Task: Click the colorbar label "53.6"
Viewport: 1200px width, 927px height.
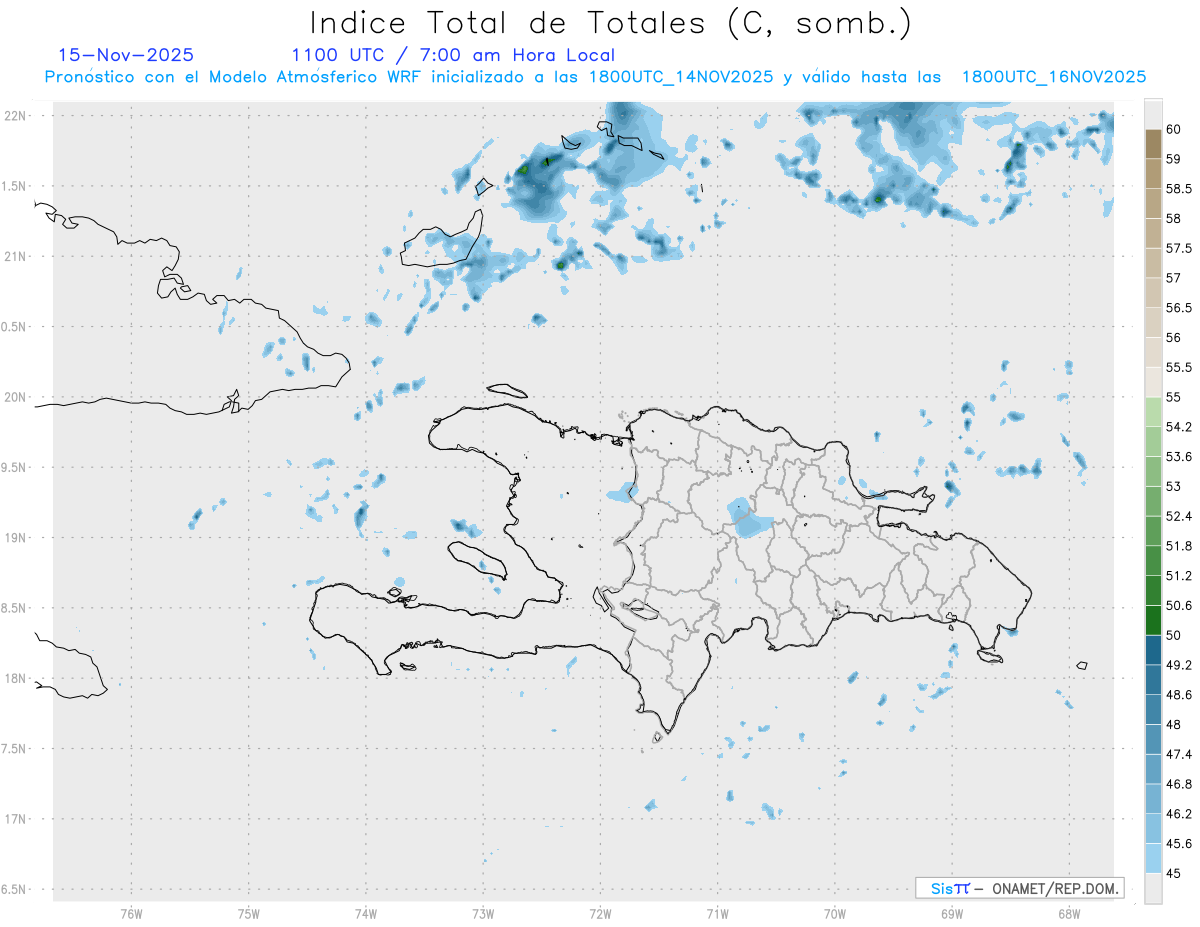Action: click(x=1178, y=456)
